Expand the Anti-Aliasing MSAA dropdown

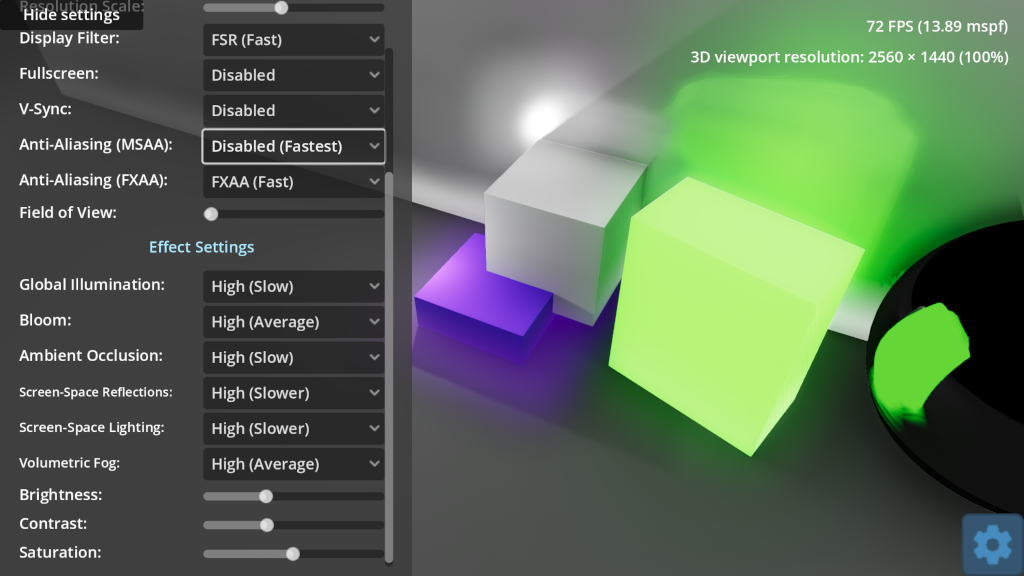(x=293, y=145)
